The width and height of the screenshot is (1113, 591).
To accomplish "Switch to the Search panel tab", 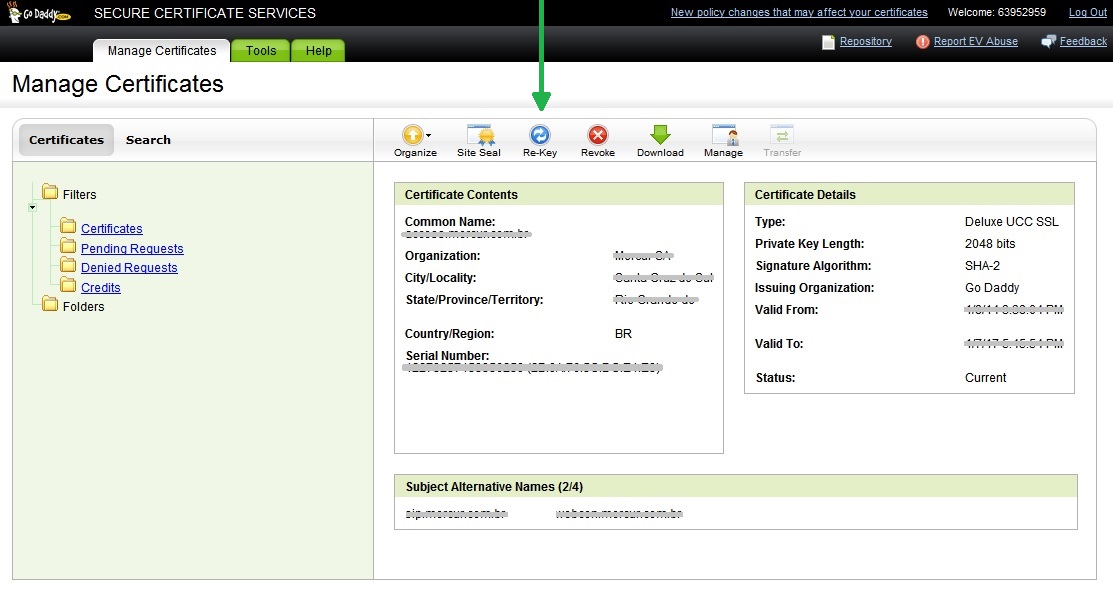I will tap(148, 140).
